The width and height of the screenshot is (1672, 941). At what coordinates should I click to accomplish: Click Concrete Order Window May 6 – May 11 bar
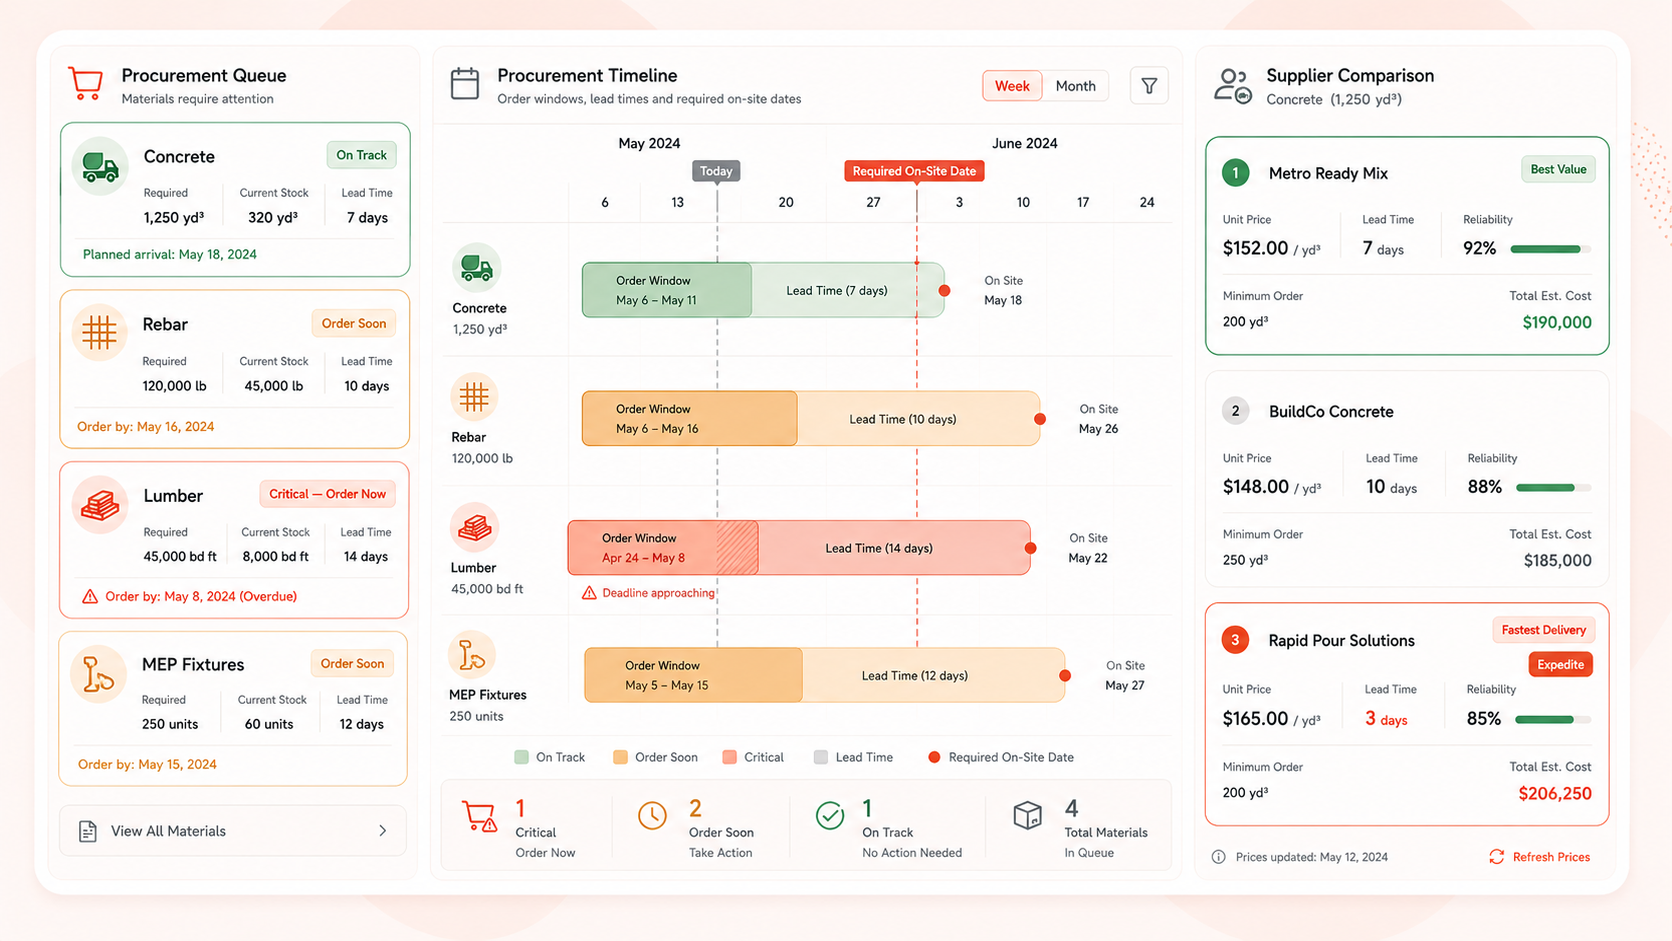tap(667, 290)
